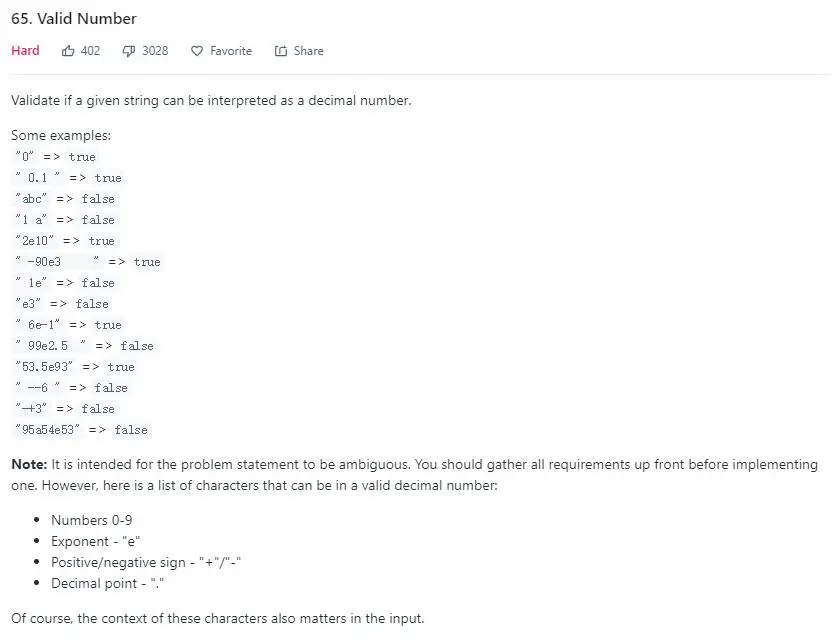Click the "Validate if a given string" sentence

point(211,100)
